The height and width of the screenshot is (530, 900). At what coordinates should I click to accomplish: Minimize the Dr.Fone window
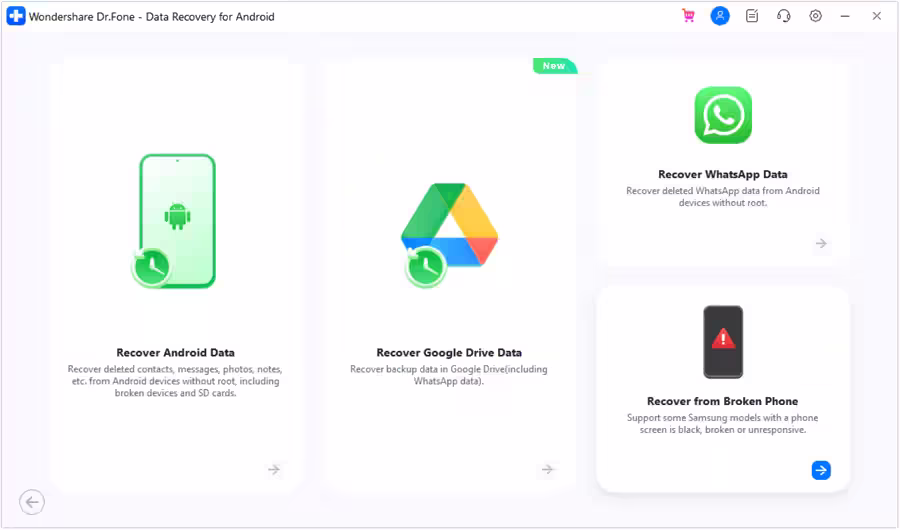click(845, 16)
